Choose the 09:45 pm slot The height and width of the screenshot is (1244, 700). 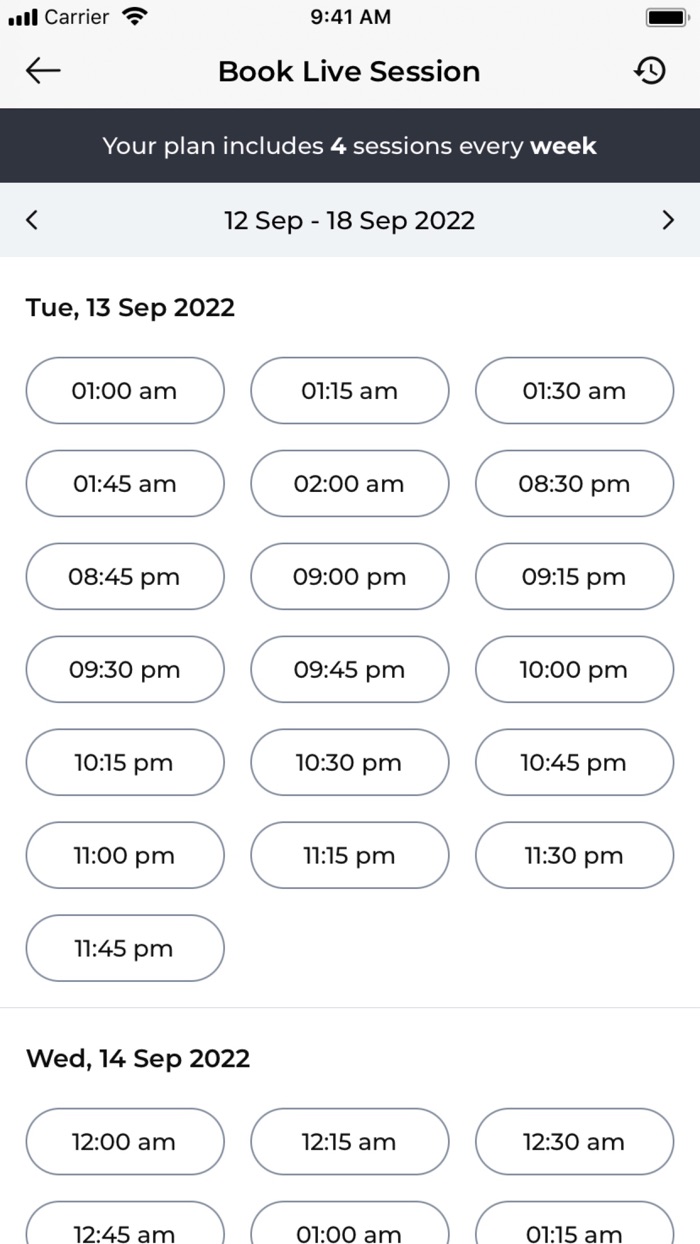coord(349,670)
